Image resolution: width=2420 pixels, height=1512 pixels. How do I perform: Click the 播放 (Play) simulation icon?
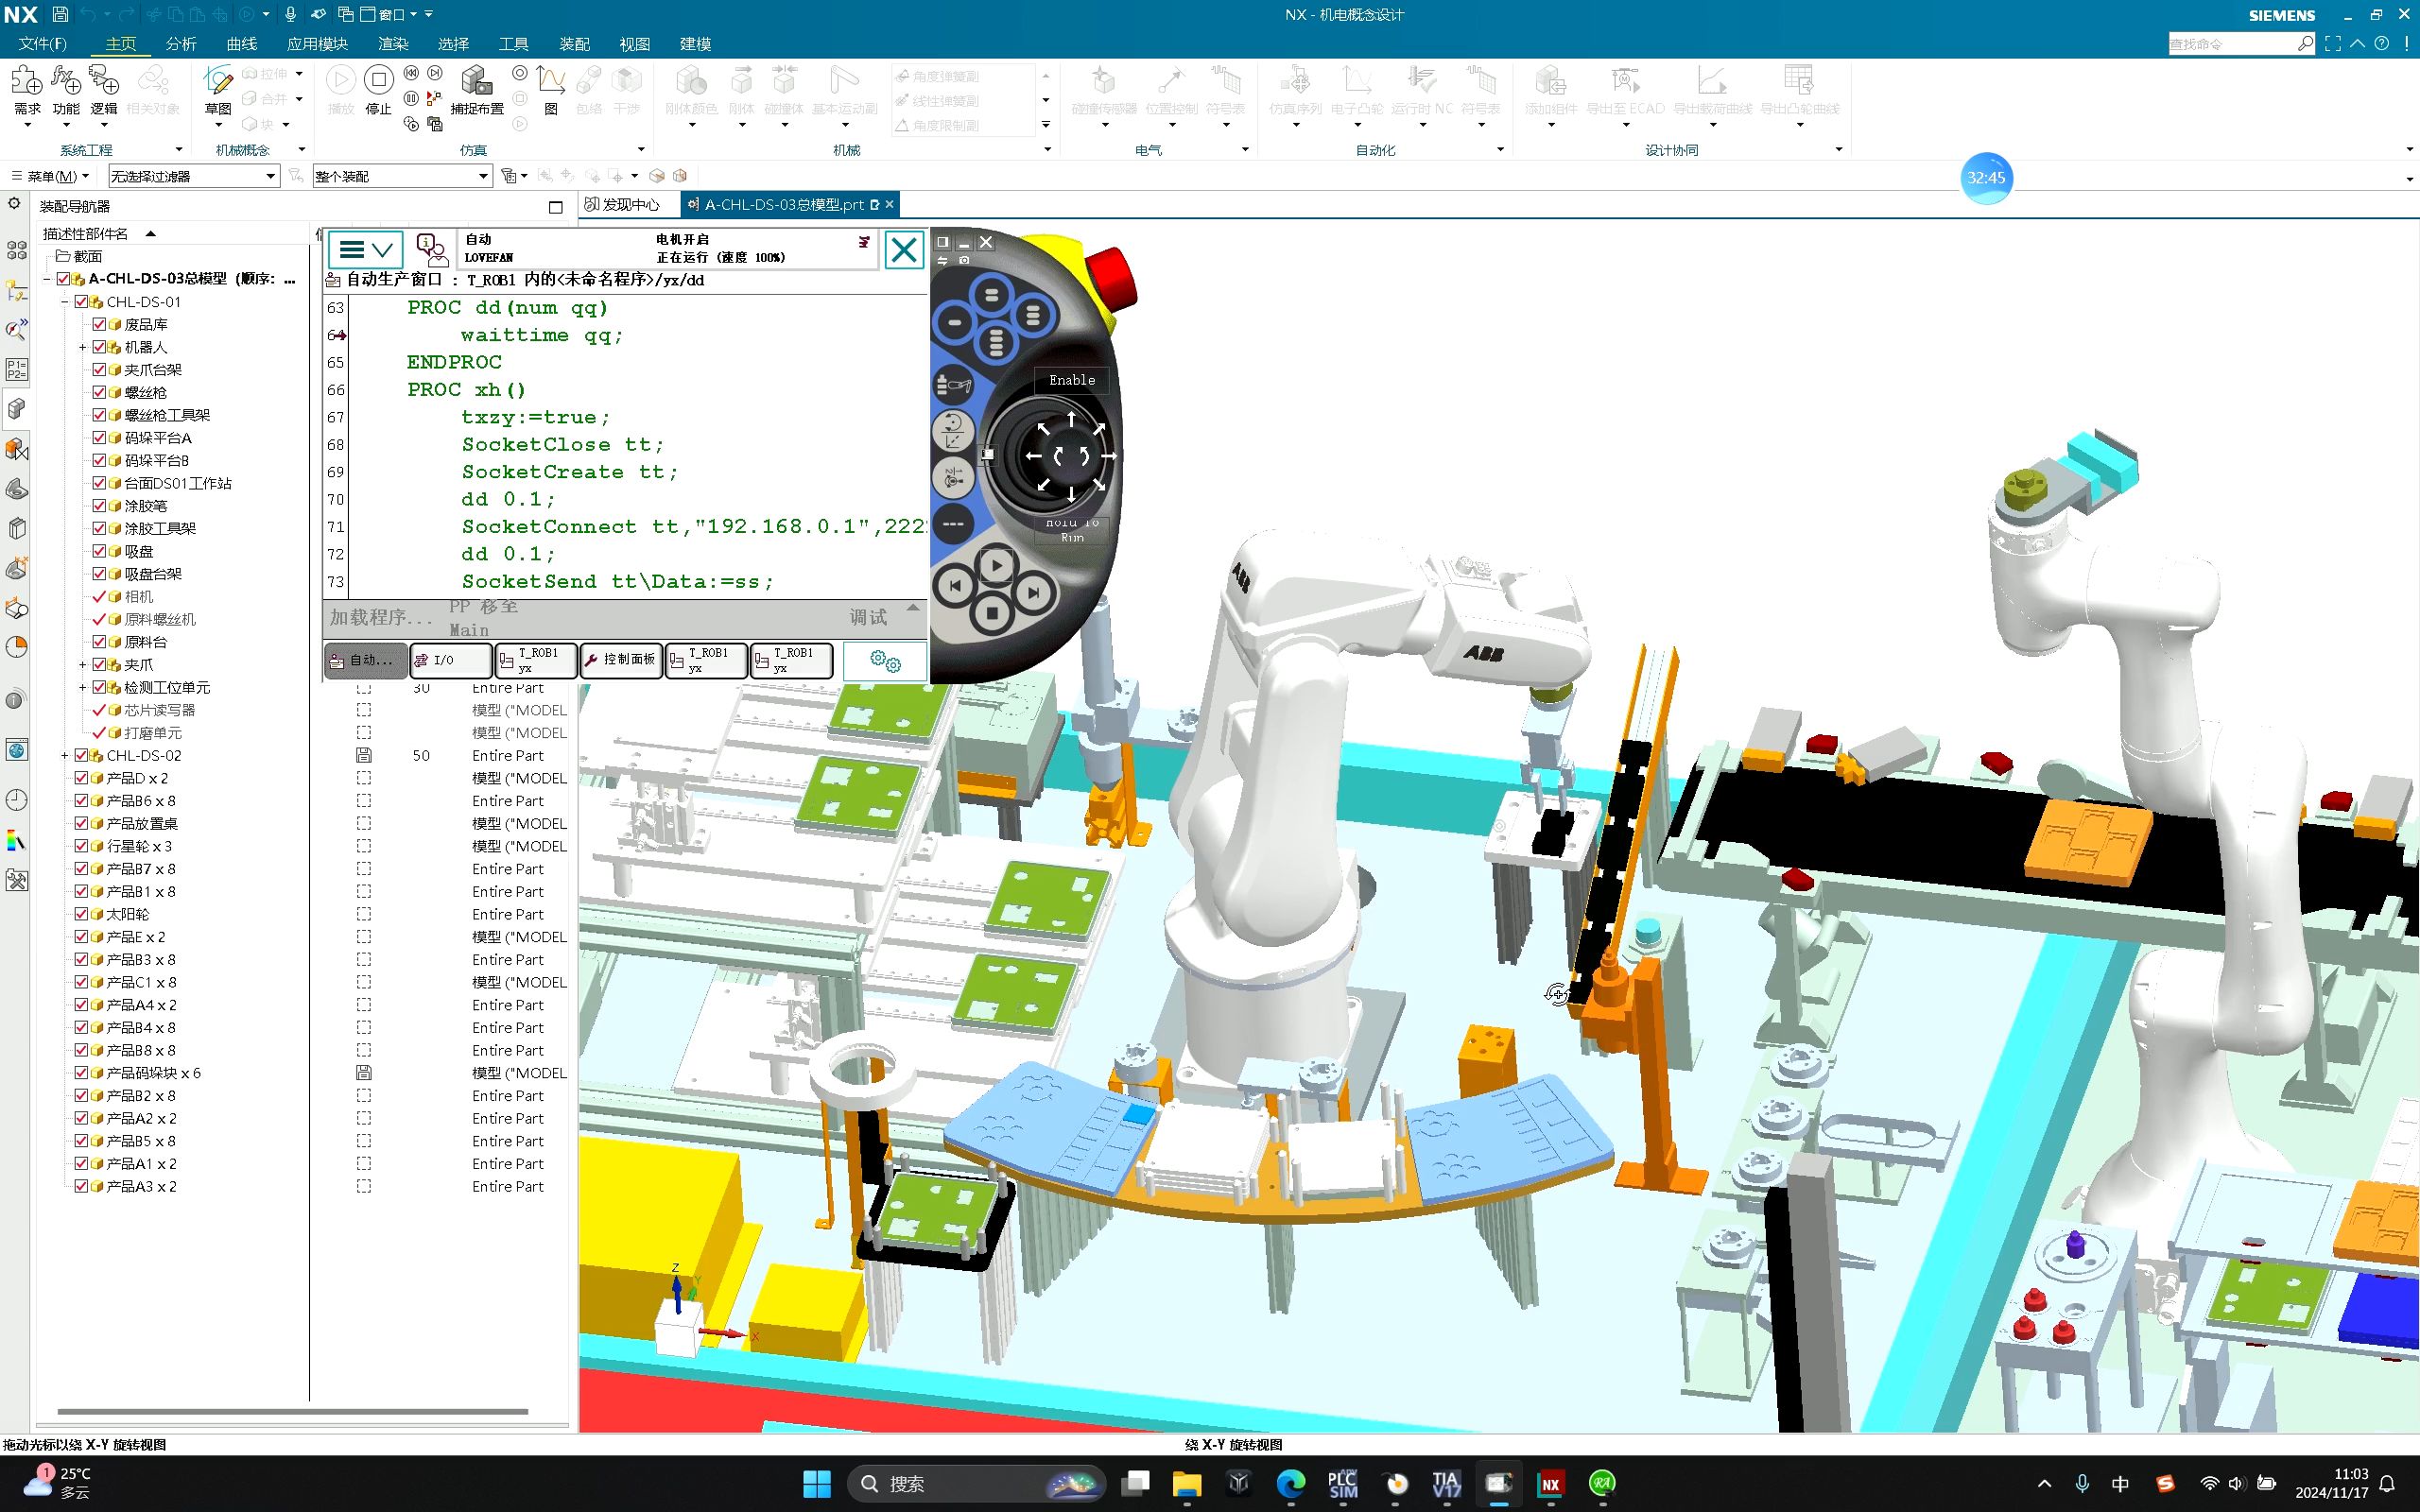341,89
